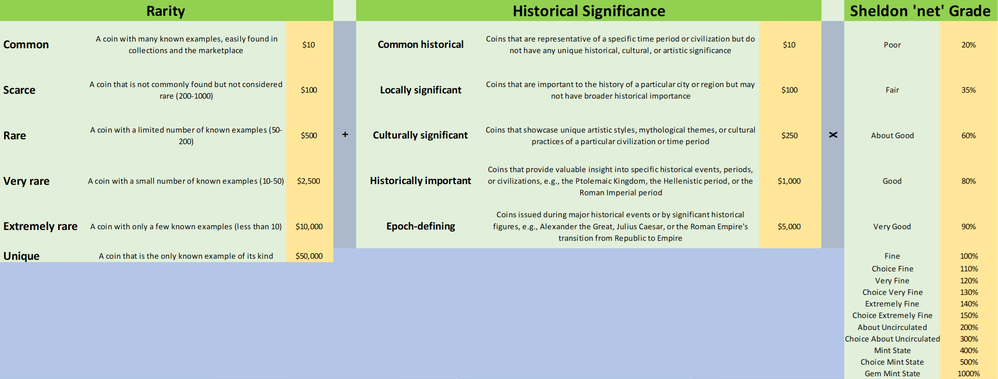Select the Rarity header cell
Image resolution: width=998 pixels, height=379 pixels.
click(166, 11)
